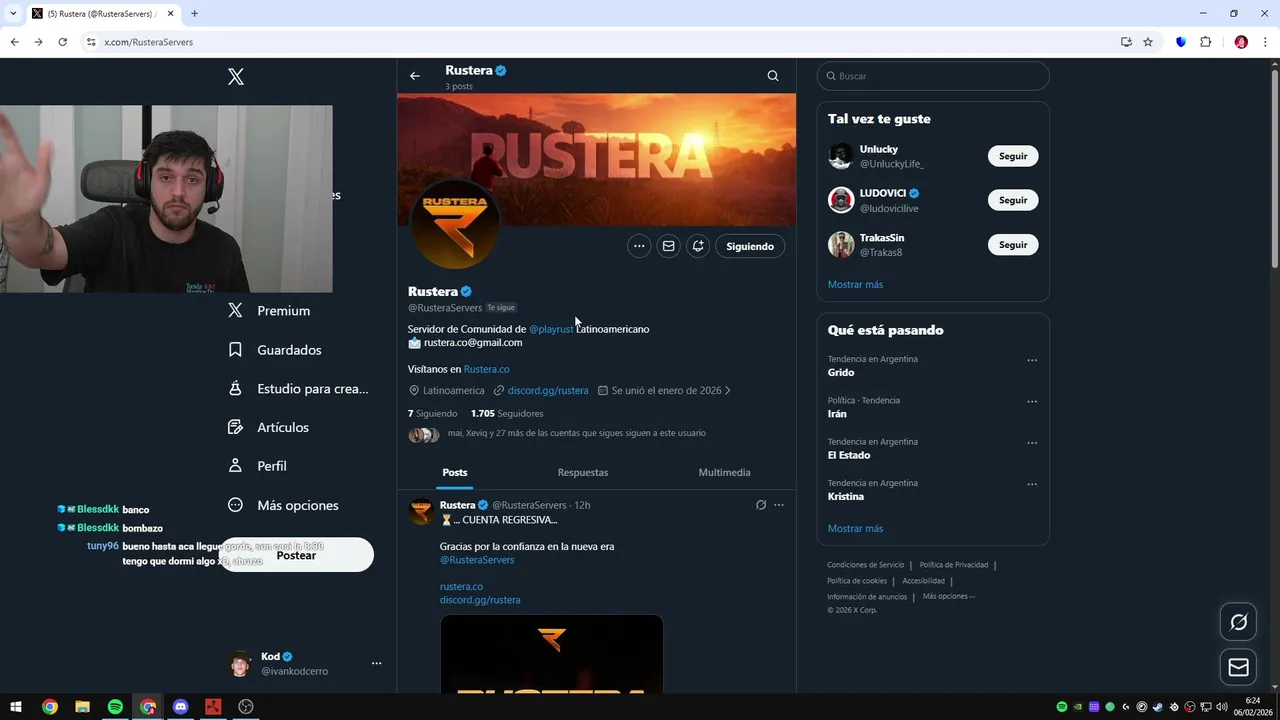Click the @RusteraServers mention in the post
Screen dimensions: 1280x720
click(477, 560)
